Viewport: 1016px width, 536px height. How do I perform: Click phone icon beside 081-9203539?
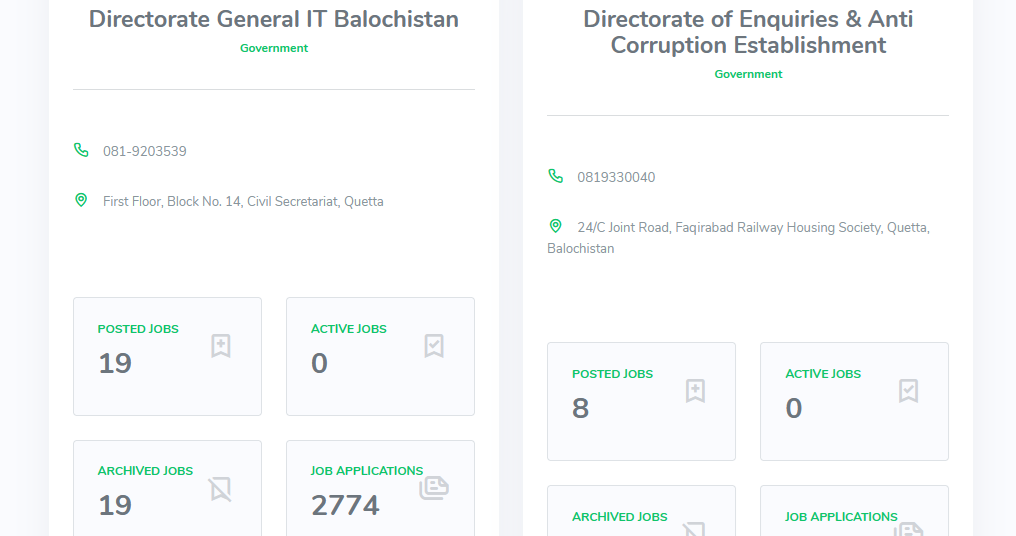pos(81,150)
